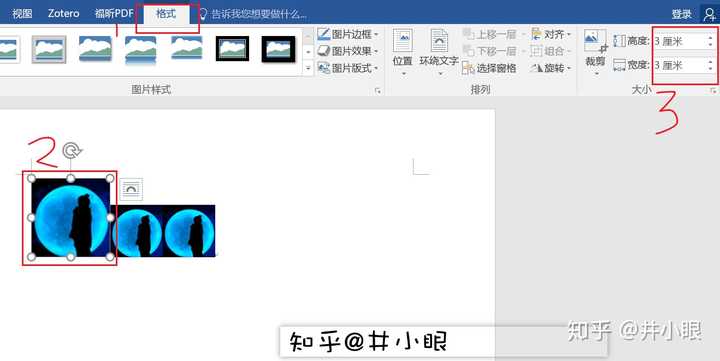Viewport: 720px width, 361px height.
Task: Open the 图片版式 picture layout menu
Action: tap(349, 68)
